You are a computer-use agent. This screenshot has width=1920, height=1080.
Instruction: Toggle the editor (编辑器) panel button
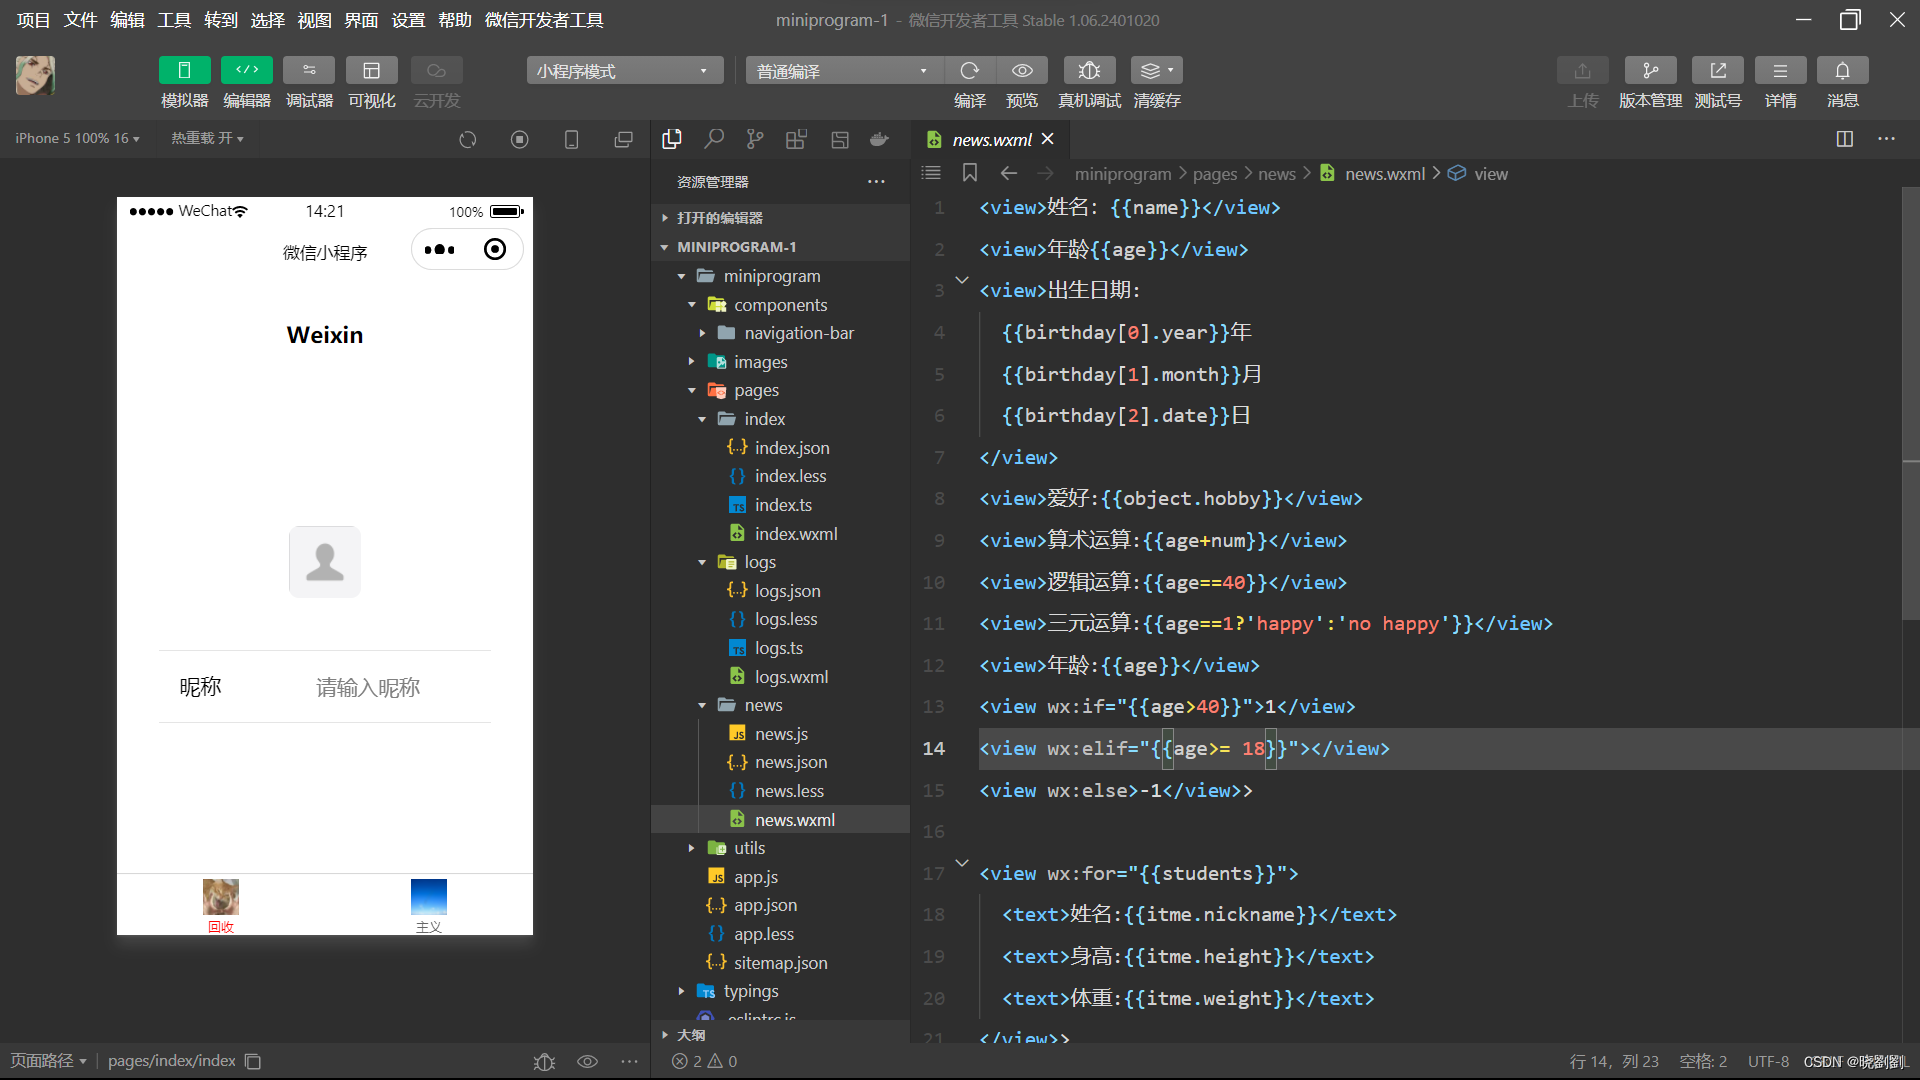pyautogui.click(x=246, y=70)
